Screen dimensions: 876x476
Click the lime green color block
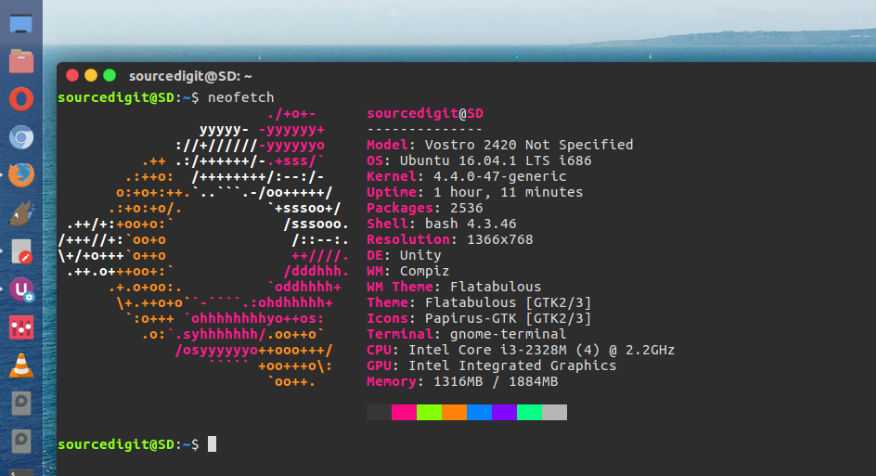(x=429, y=412)
